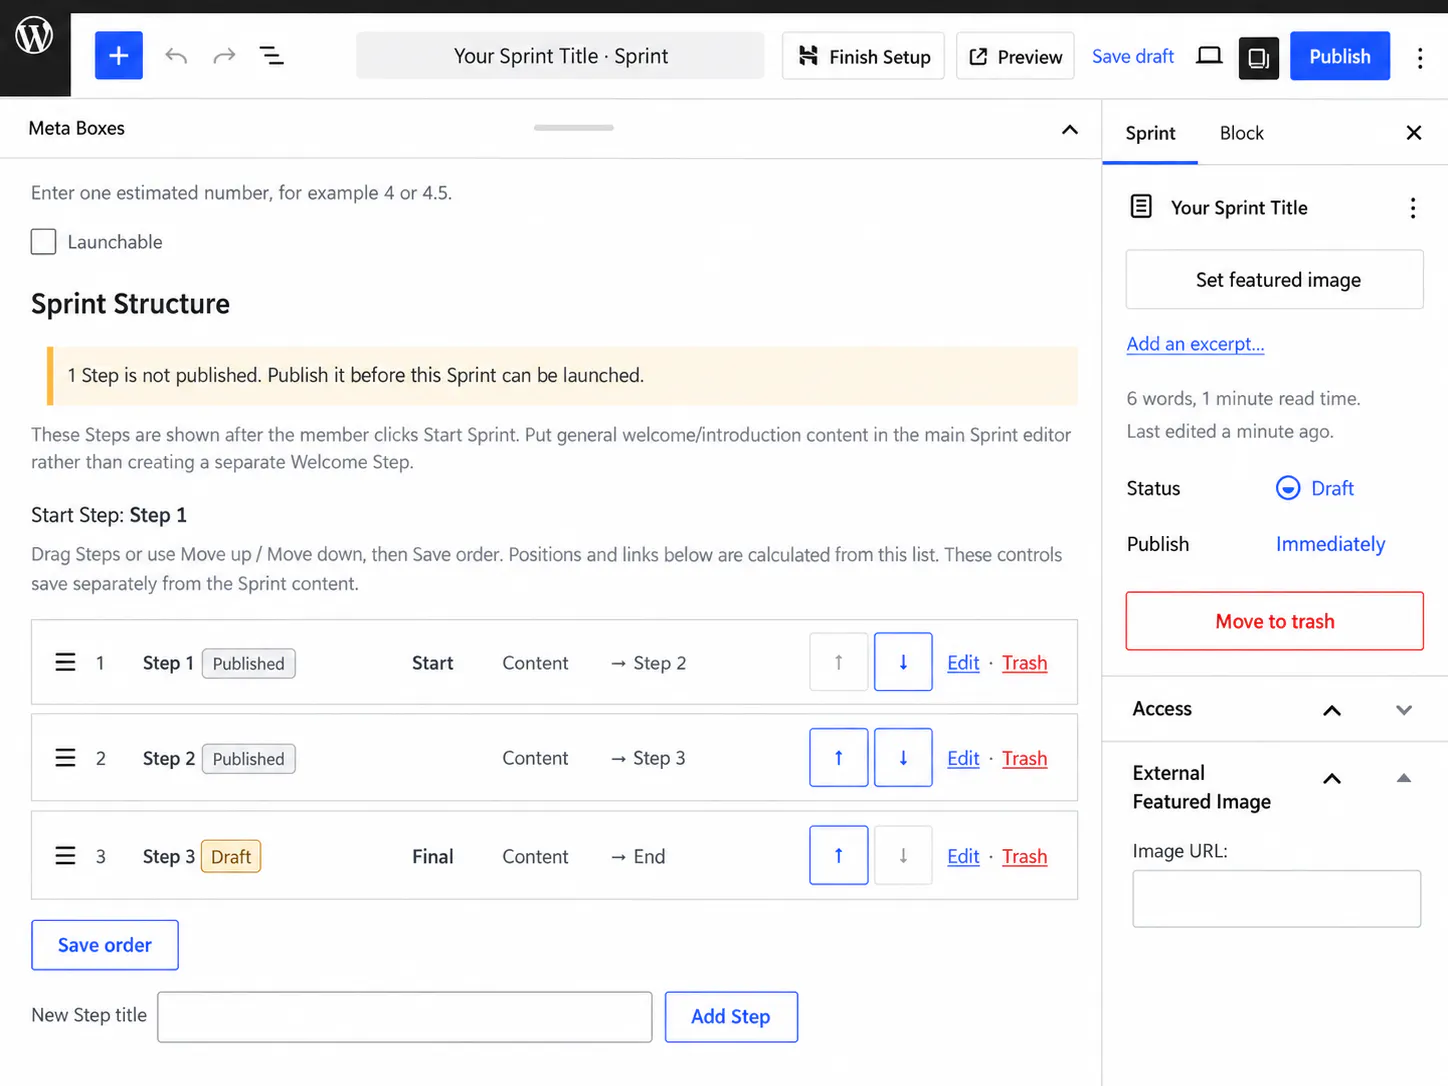The height and width of the screenshot is (1086, 1448).
Task: Enable the Launchable checkbox
Action: coord(43,242)
